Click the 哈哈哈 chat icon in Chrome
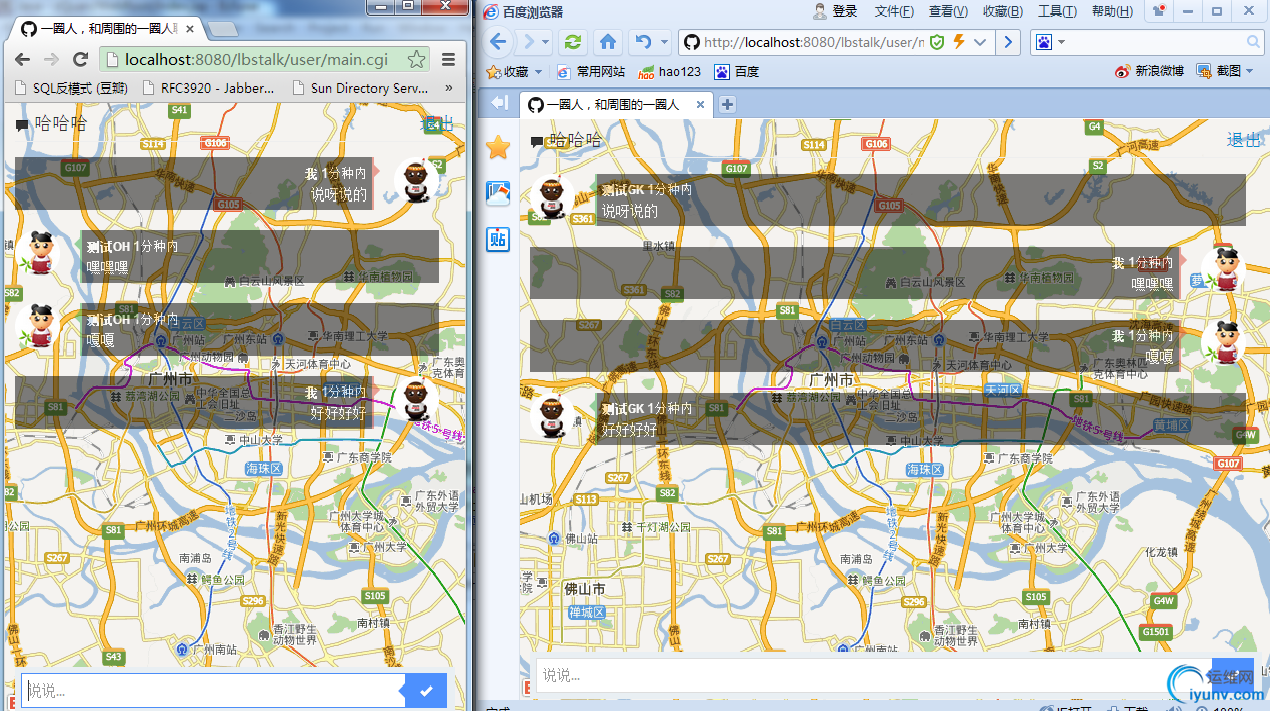The height and width of the screenshot is (711, 1270). tap(22, 126)
